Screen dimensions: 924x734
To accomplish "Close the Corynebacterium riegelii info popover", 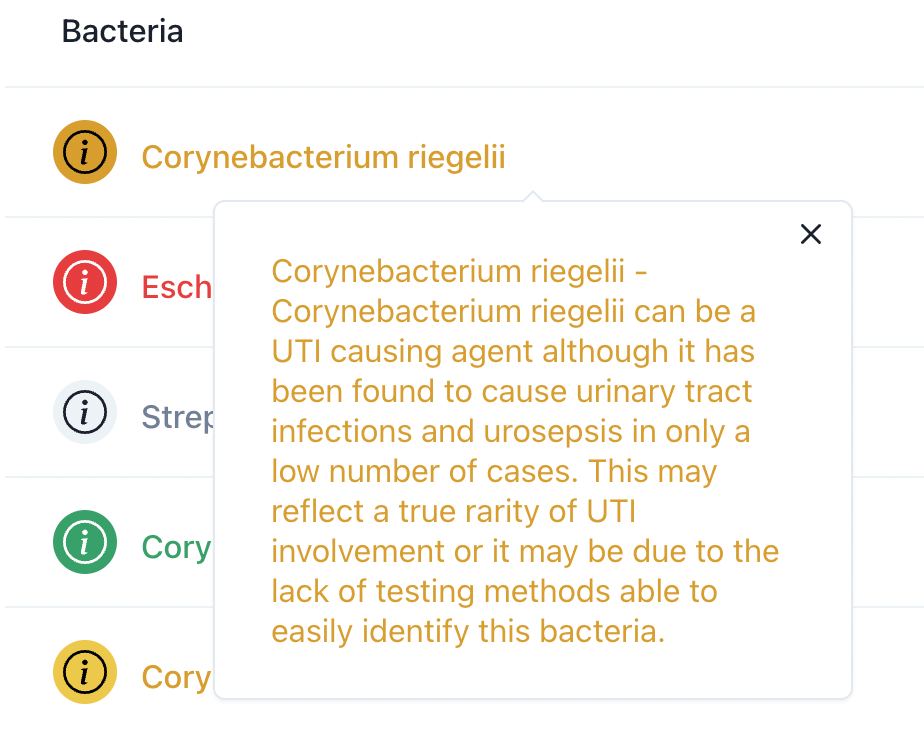I will coord(811,234).
